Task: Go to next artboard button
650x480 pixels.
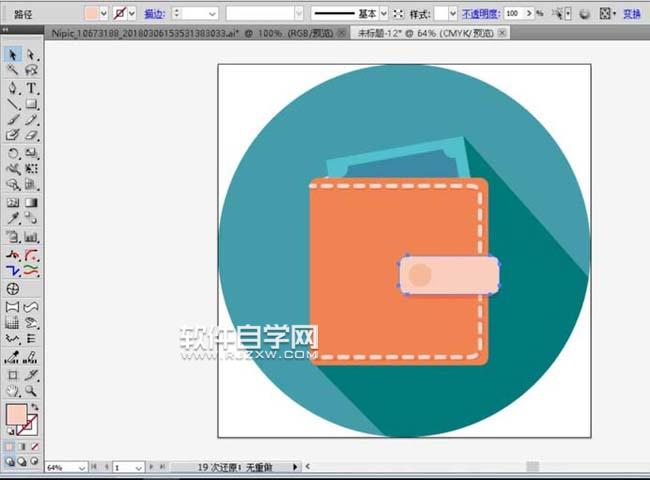Action: pyautogui.click(x=151, y=467)
